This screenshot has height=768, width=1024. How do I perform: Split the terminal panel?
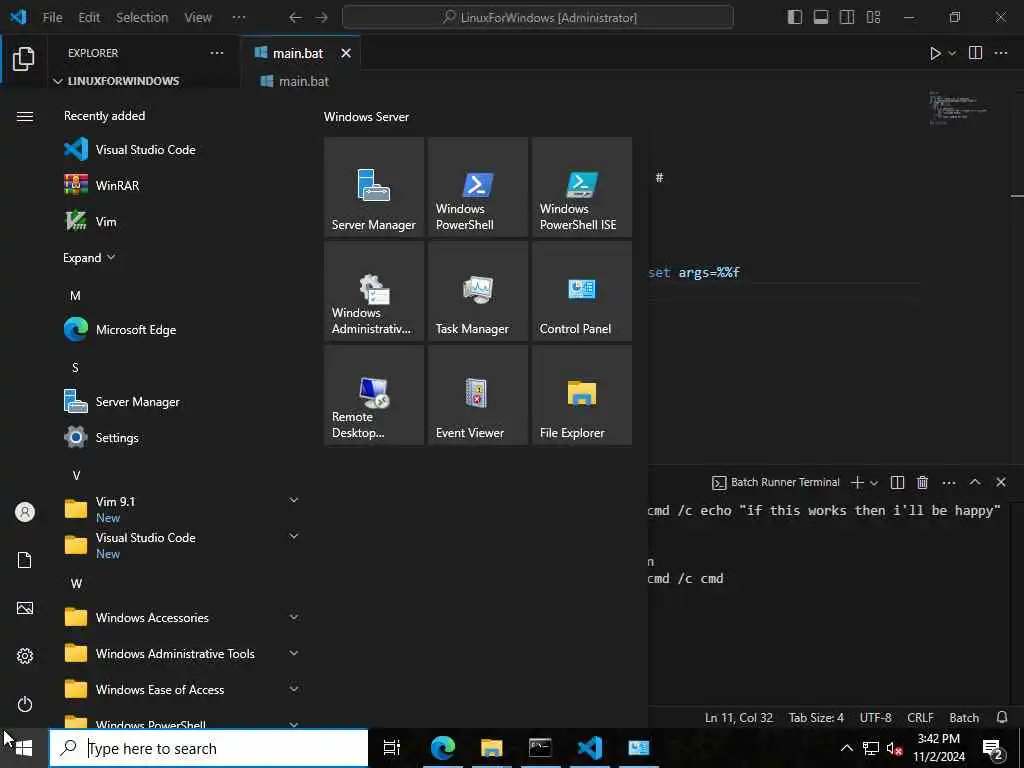(x=897, y=482)
